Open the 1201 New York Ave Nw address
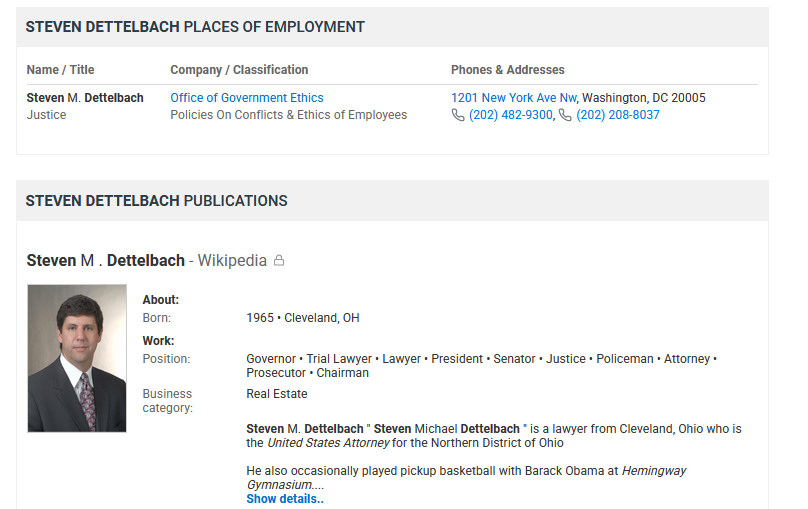The width and height of the screenshot is (808, 509). (x=514, y=98)
